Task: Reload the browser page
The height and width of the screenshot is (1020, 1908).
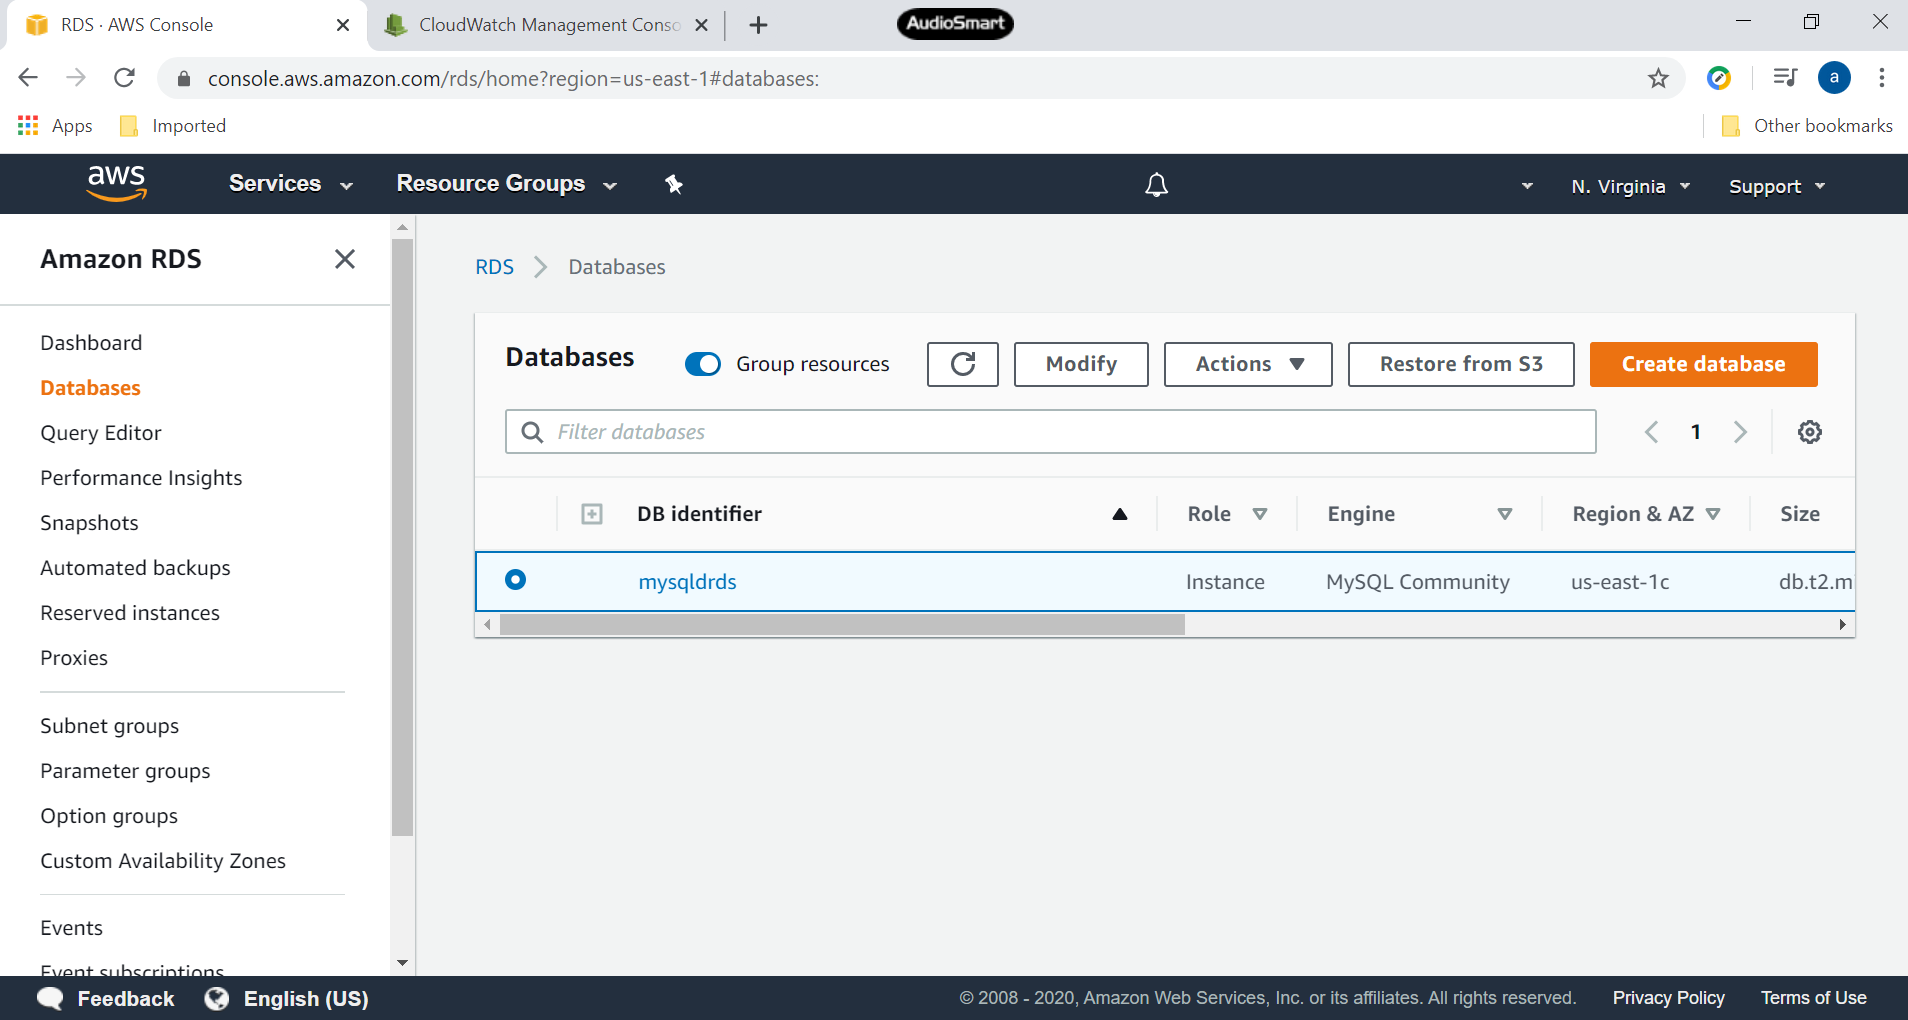Action: pyautogui.click(x=124, y=78)
